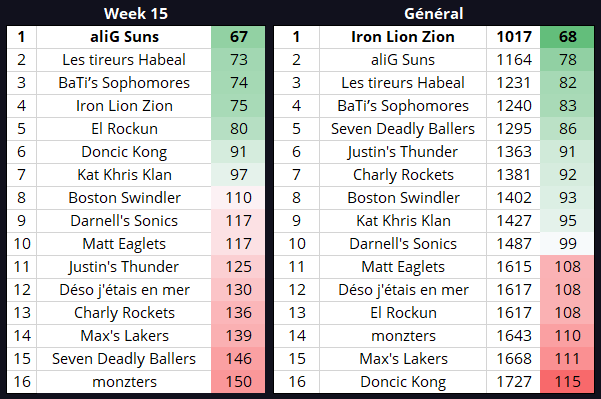Click Charly Rockets week score 136
The image size is (601, 399).
click(x=238, y=313)
